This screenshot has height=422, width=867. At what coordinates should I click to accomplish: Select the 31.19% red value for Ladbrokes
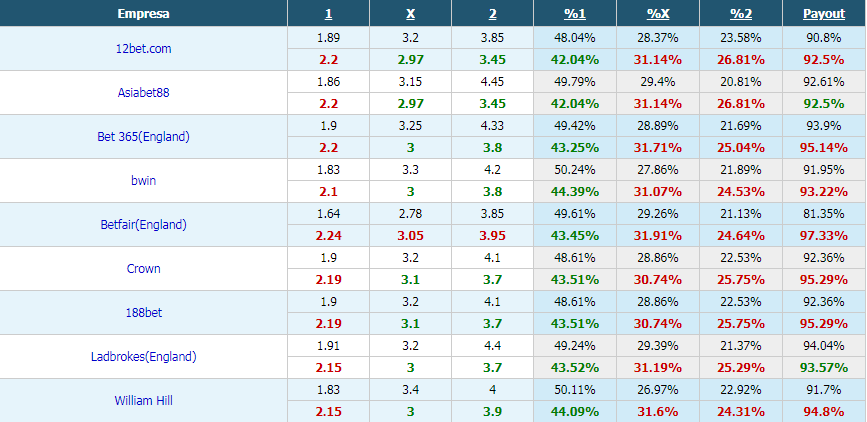pyautogui.click(x=657, y=368)
